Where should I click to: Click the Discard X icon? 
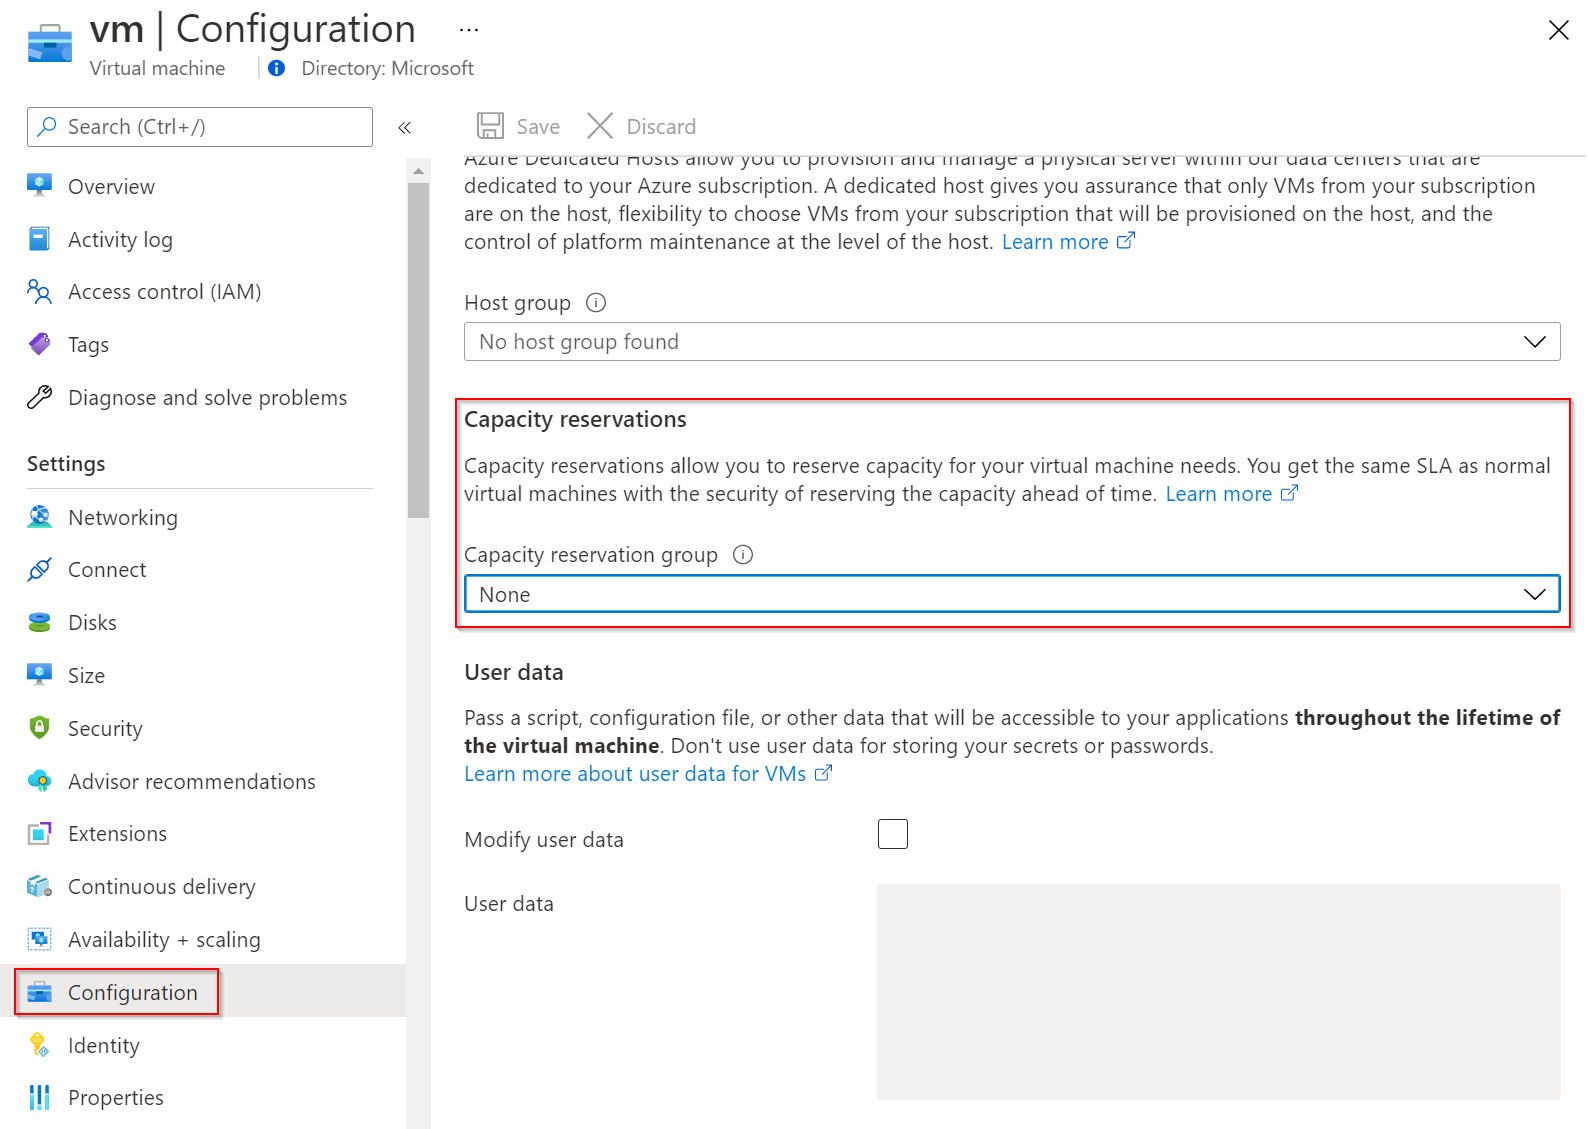(x=600, y=126)
